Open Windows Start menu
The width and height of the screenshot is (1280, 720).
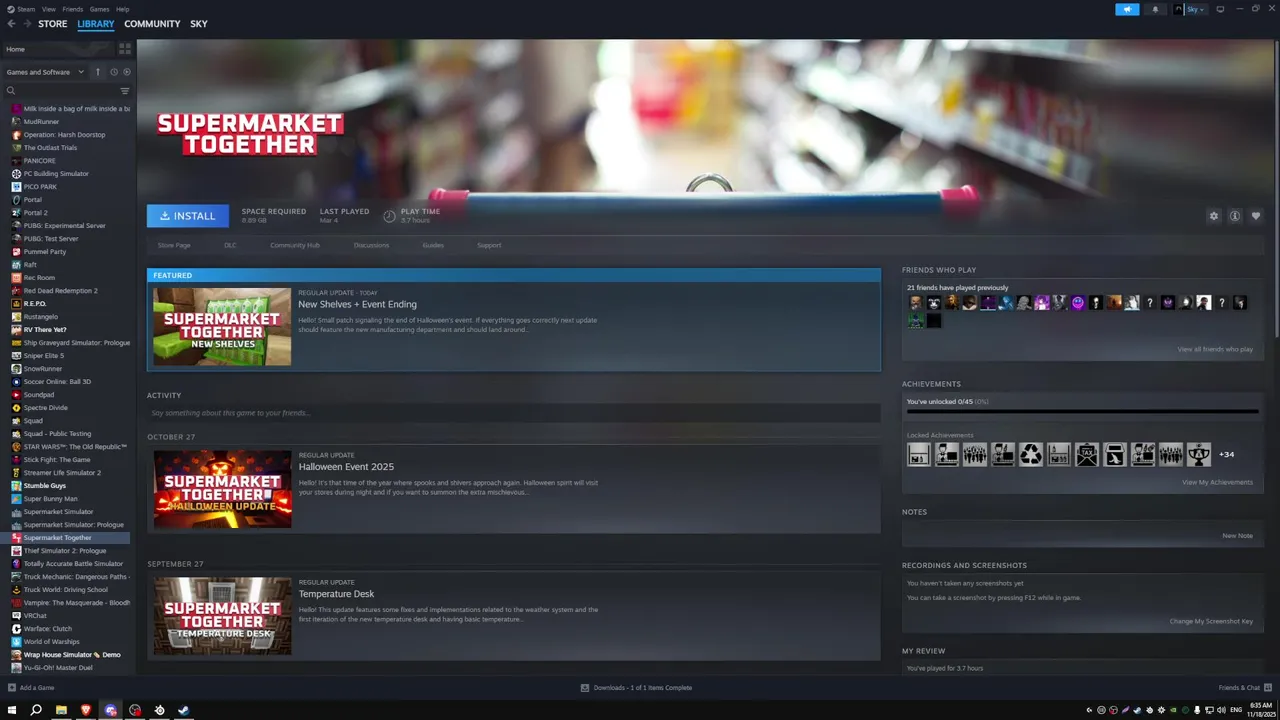(x=12, y=710)
